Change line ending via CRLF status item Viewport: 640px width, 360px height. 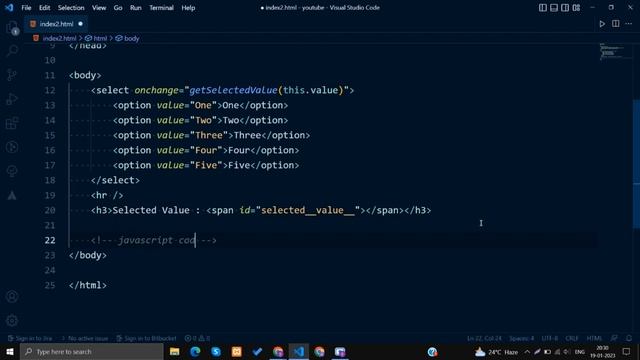coord(571,338)
